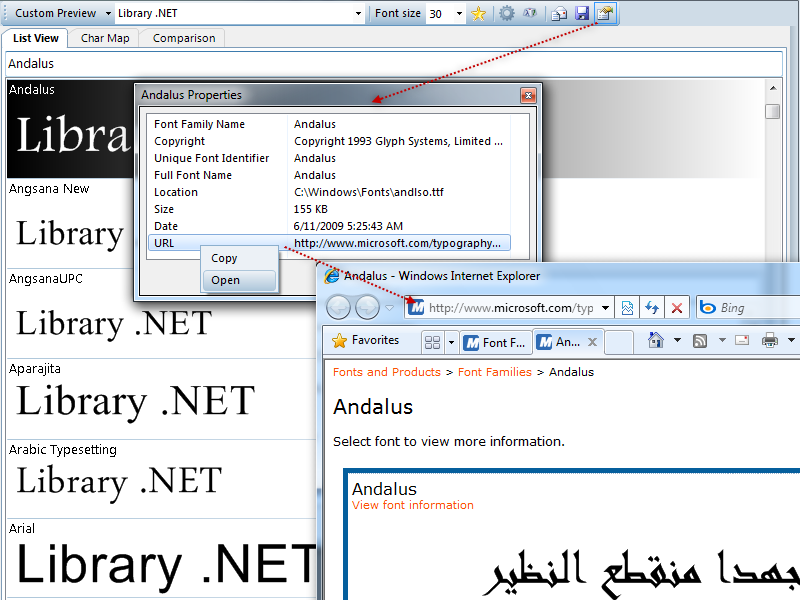Open font properties toolbar icon

click(x=606, y=13)
